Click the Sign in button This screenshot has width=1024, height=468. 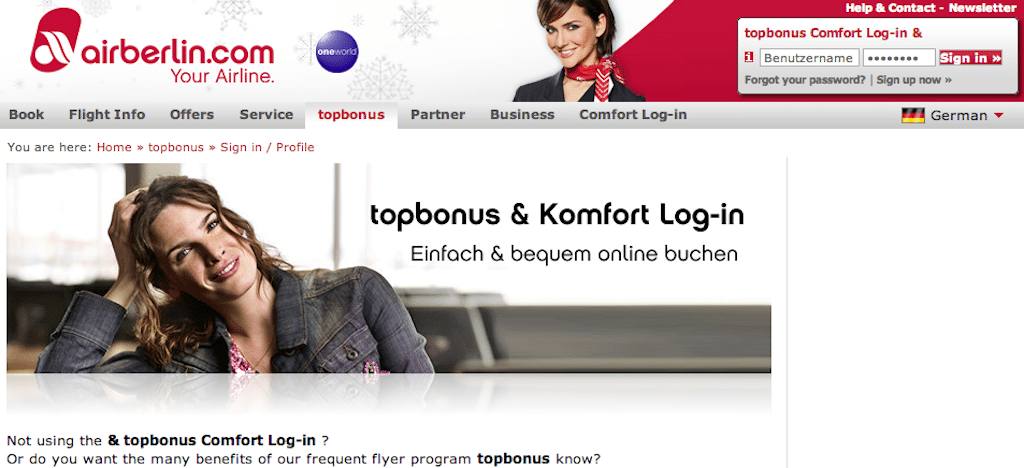[970, 58]
